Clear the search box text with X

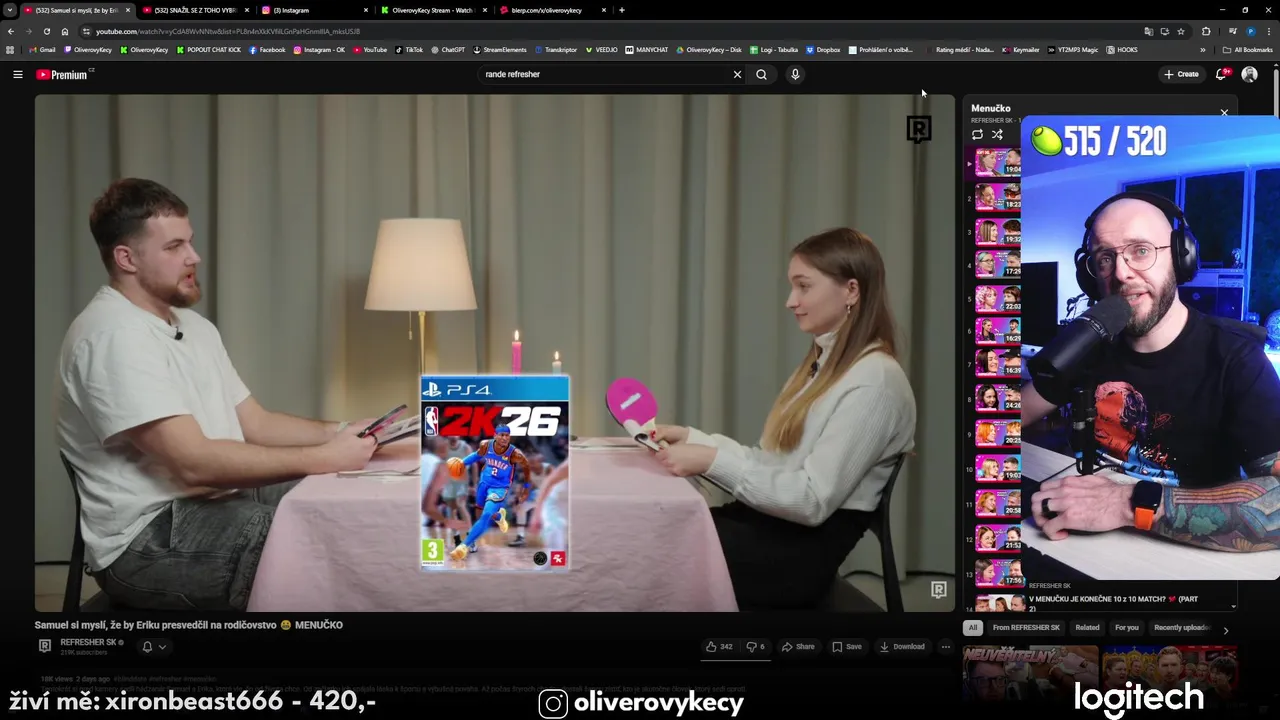pos(737,74)
